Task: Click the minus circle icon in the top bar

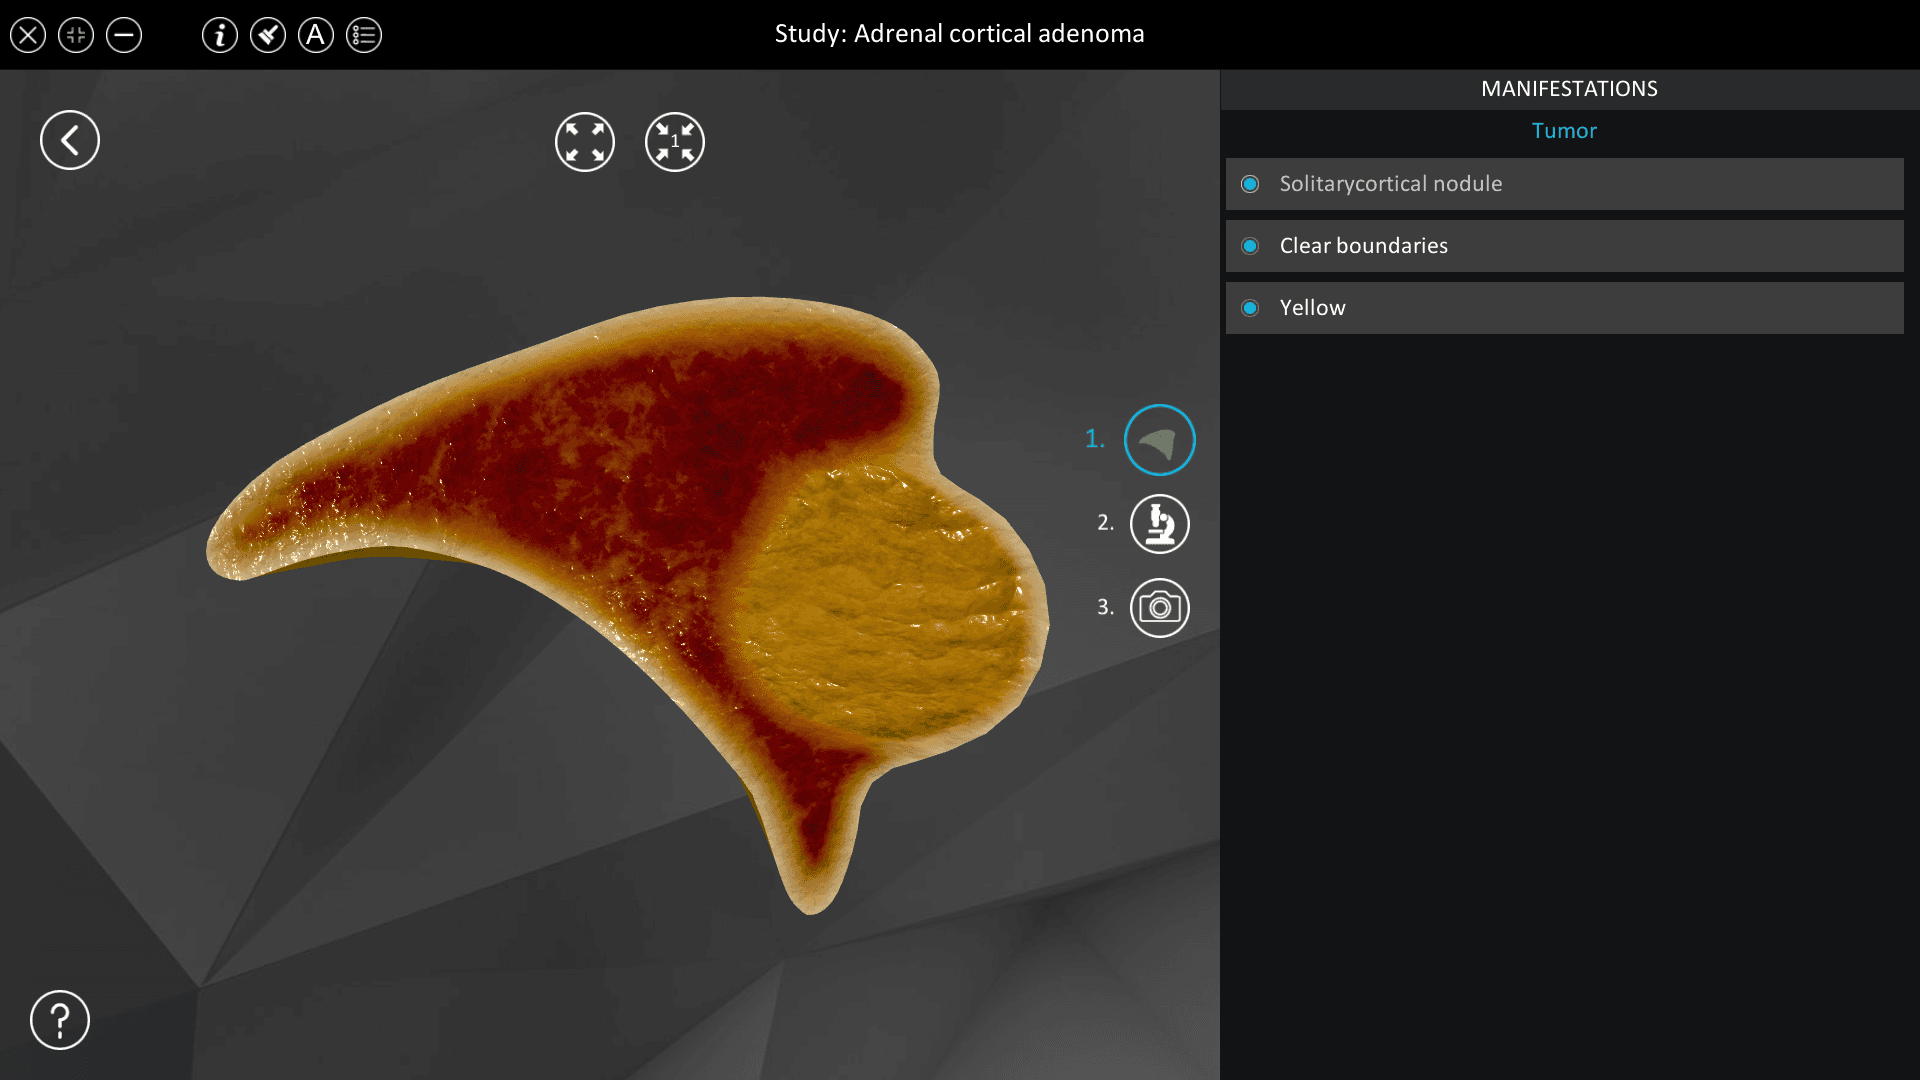Action: coord(124,36)
